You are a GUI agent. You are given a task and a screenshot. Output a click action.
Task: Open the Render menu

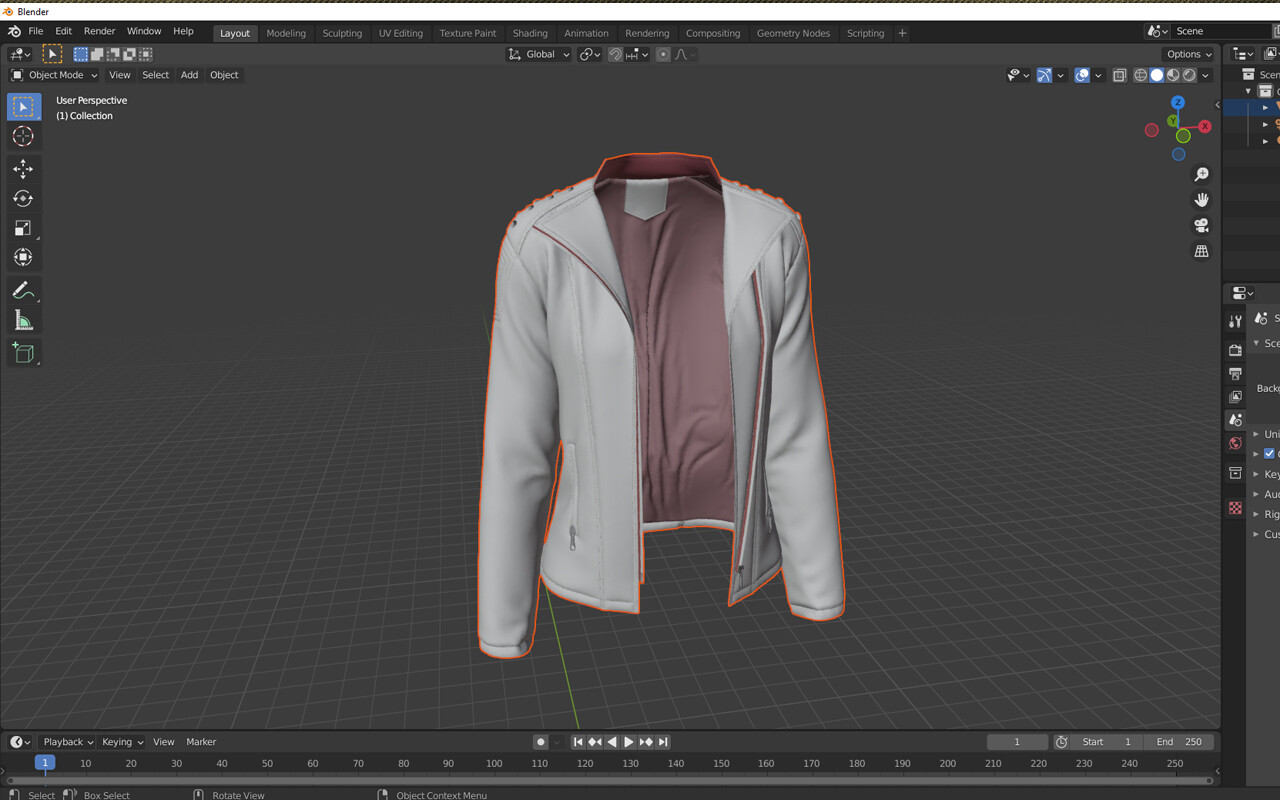click(99, 31)
